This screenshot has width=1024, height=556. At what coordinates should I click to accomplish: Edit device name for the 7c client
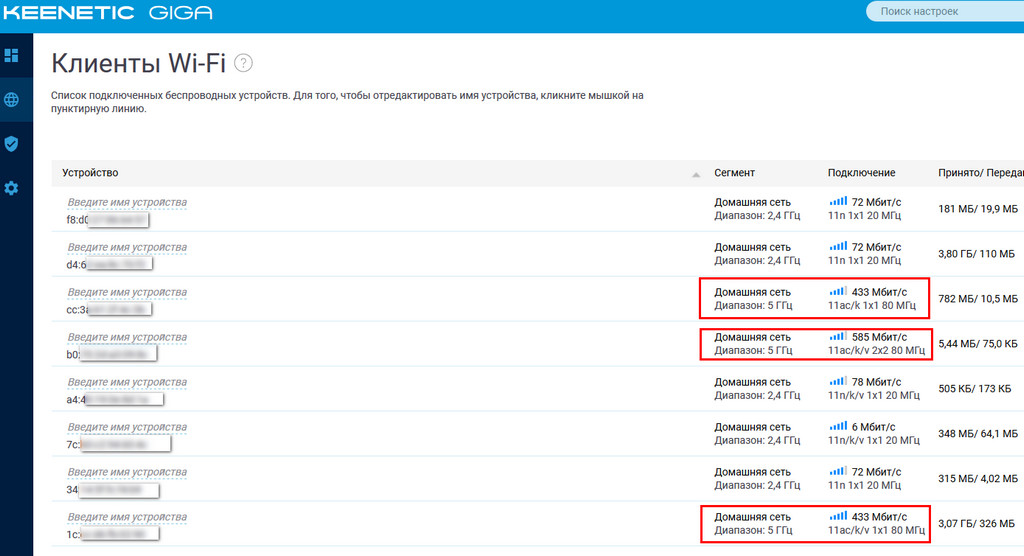coord(127,427)
